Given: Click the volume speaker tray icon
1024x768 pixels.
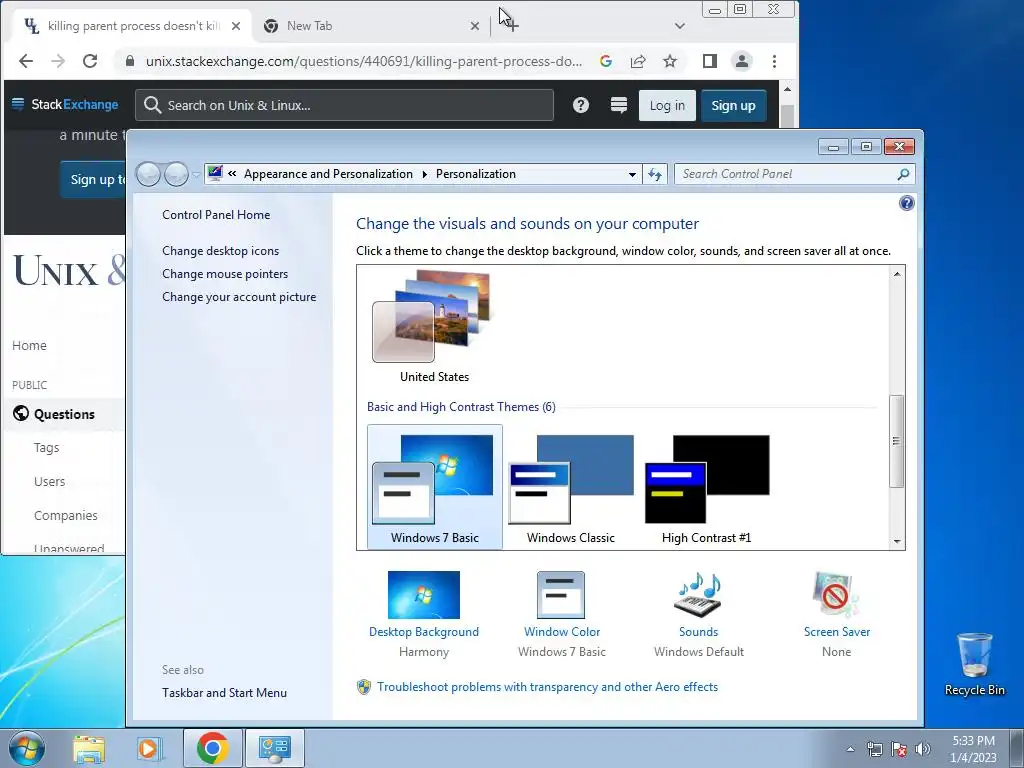Looking at the screenshot, I should [x=923, y=749].
